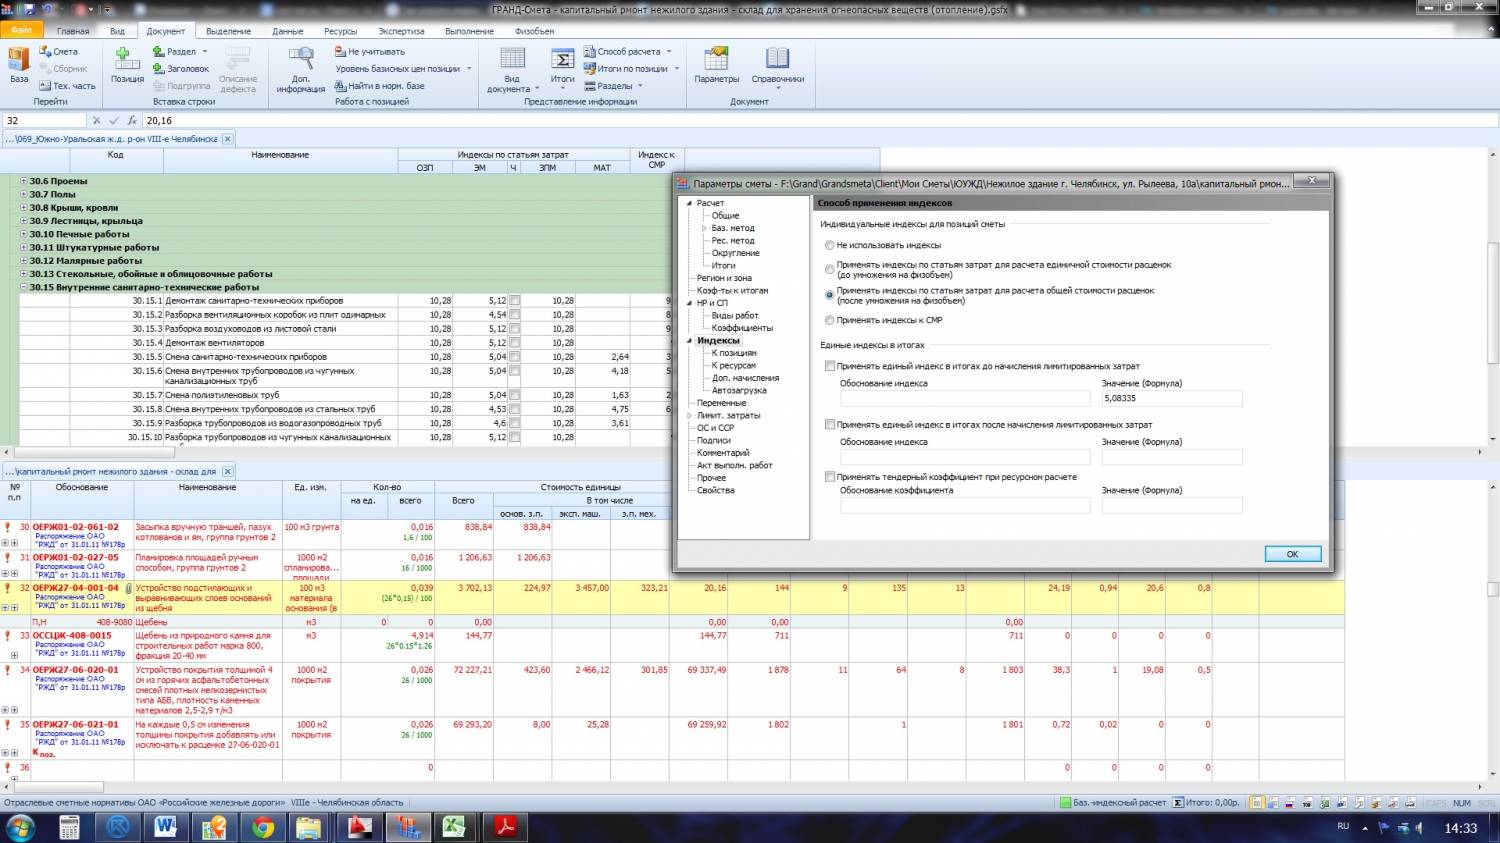
Task: Click the Итоги sigma icon
Action: 563,61
